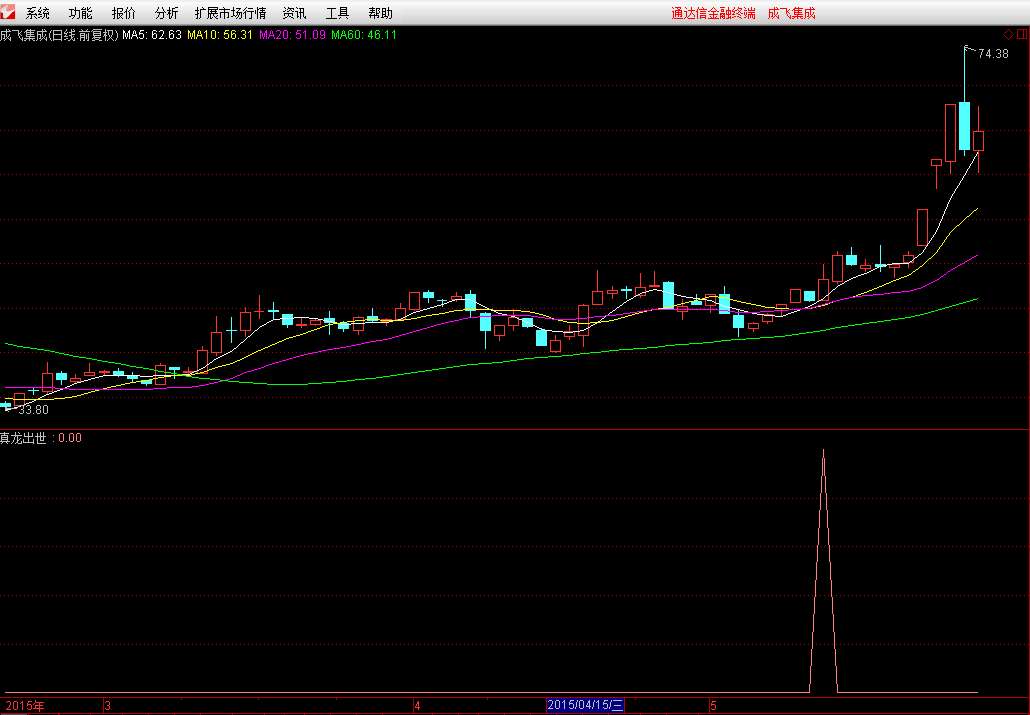1030x715 pixels.
Task: Click the 2015年 label on time axis
Action: 25,706
